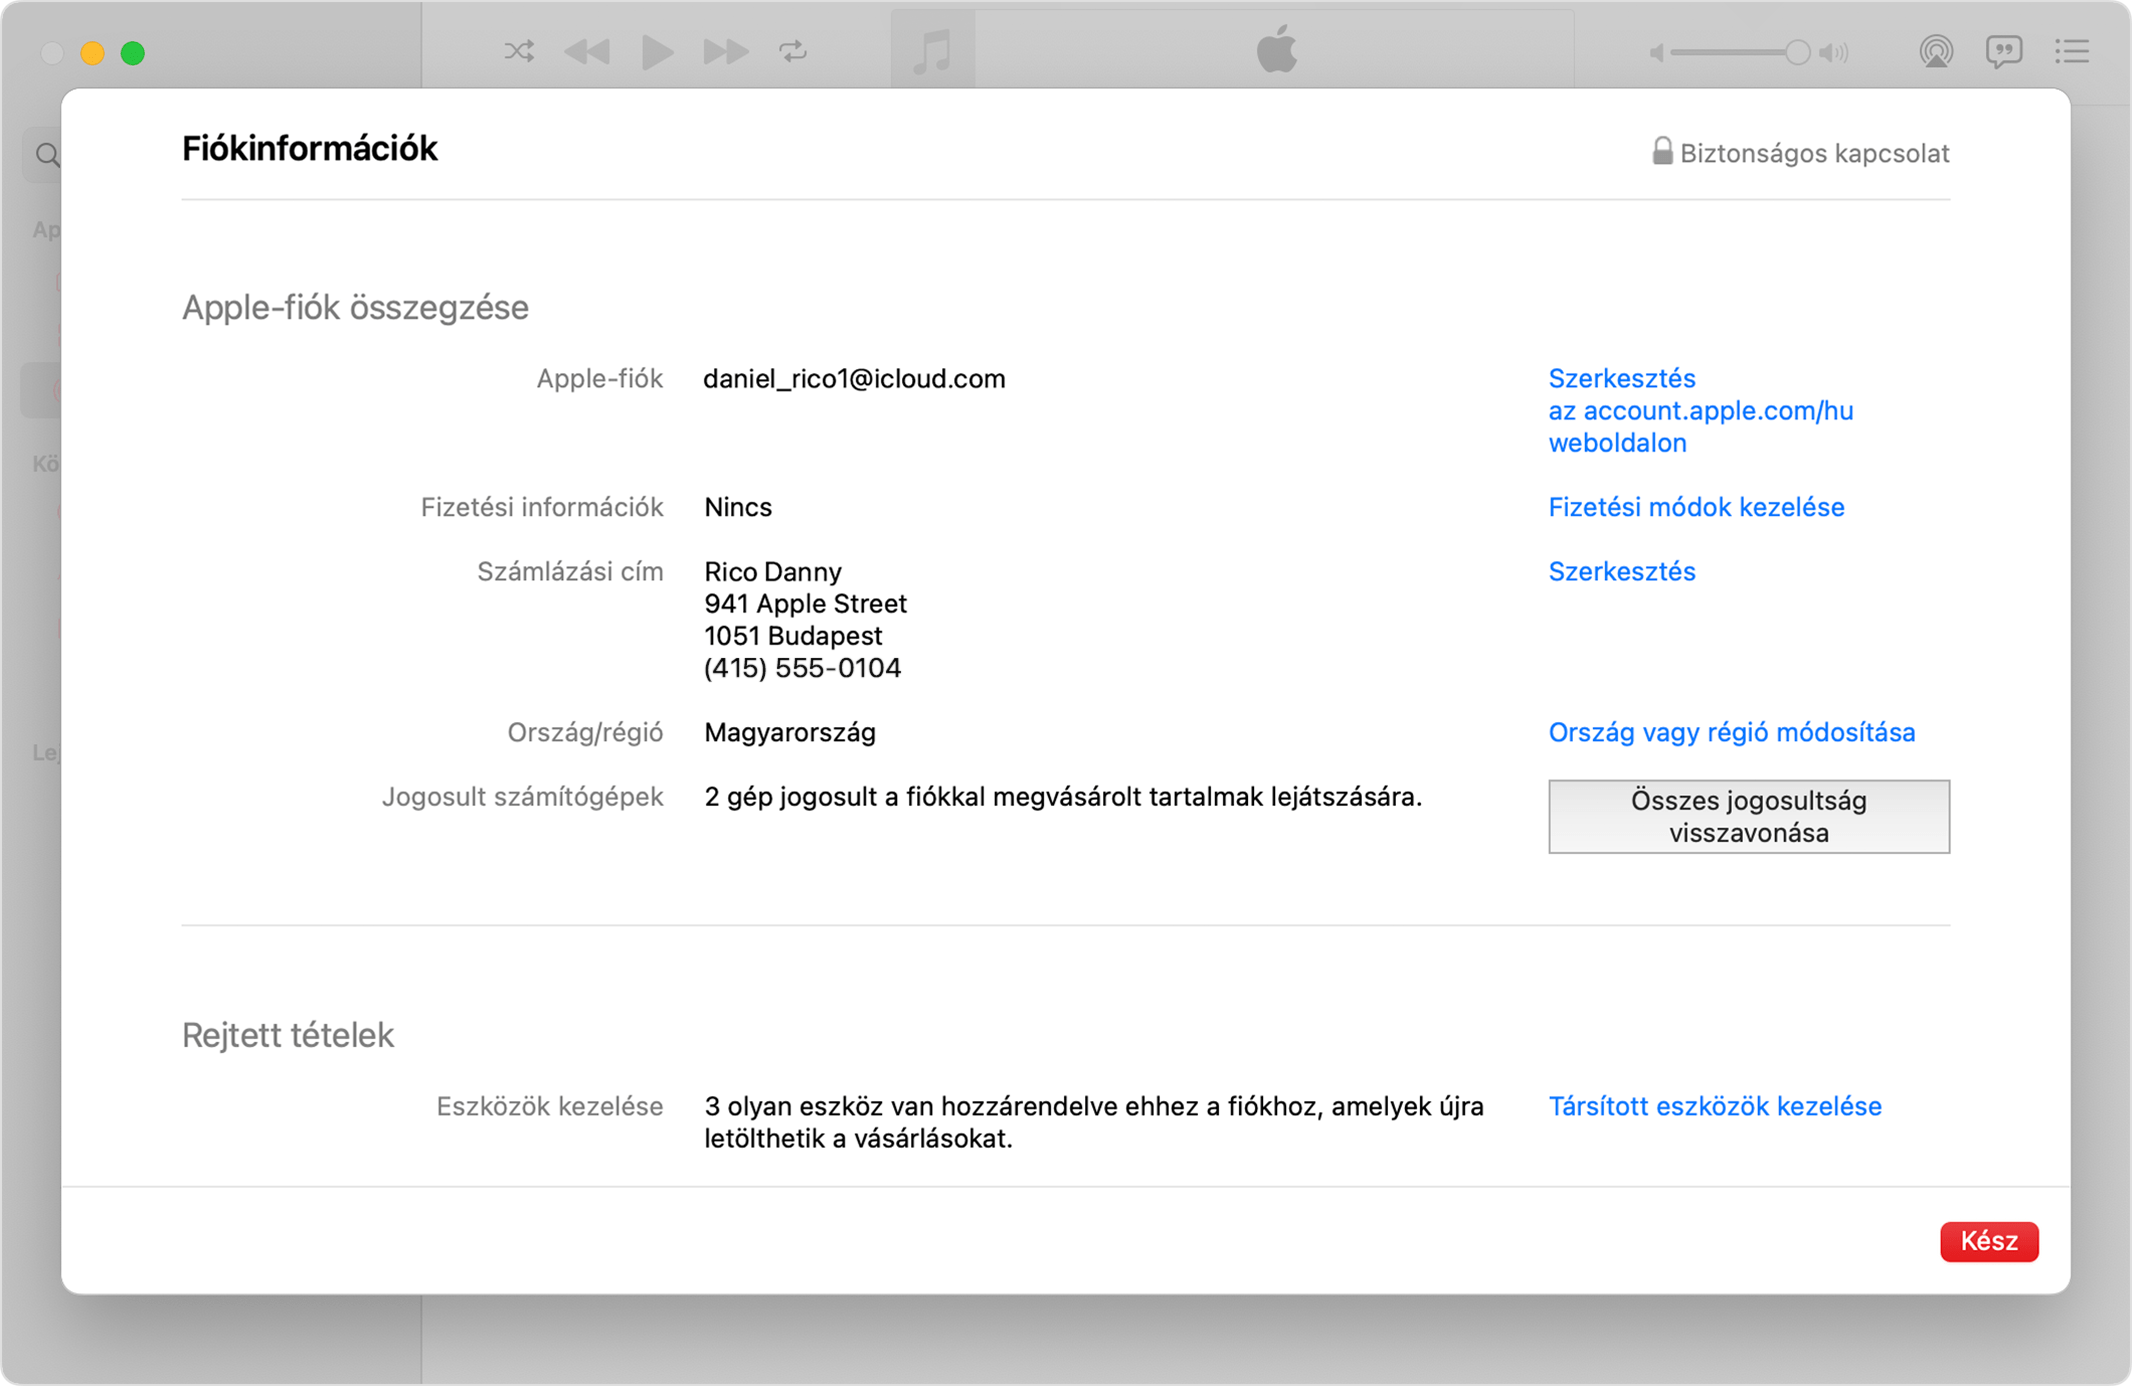Open Fizetési módok kezelése link

click(x=1696, y=507)
